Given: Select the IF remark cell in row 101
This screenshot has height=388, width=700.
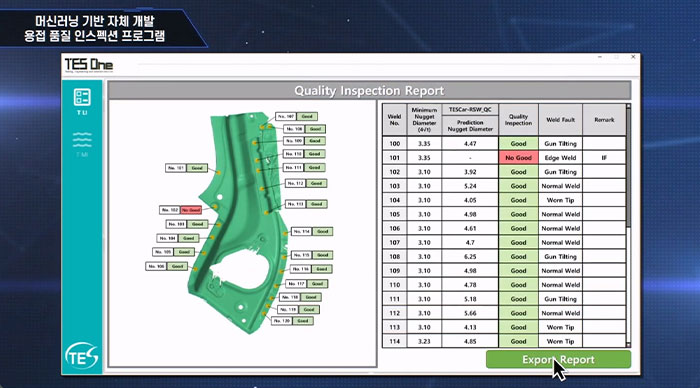Looking at the screenshot, I should coord(604,158).
